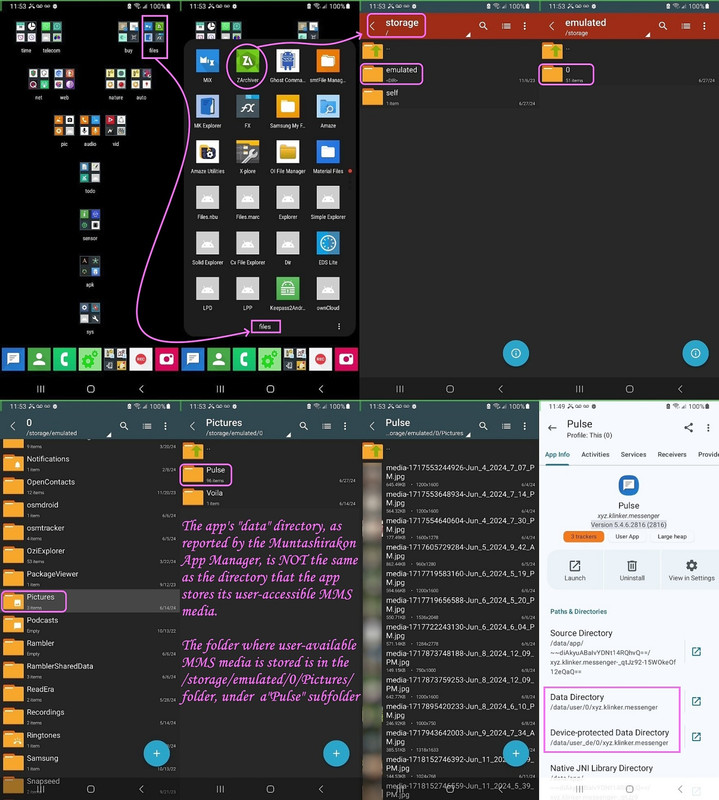Image resolution: width=719 pixels, height=800 pixels.
Task: Open Simple Explorer app icon
Action: click(x=328, y=198)
